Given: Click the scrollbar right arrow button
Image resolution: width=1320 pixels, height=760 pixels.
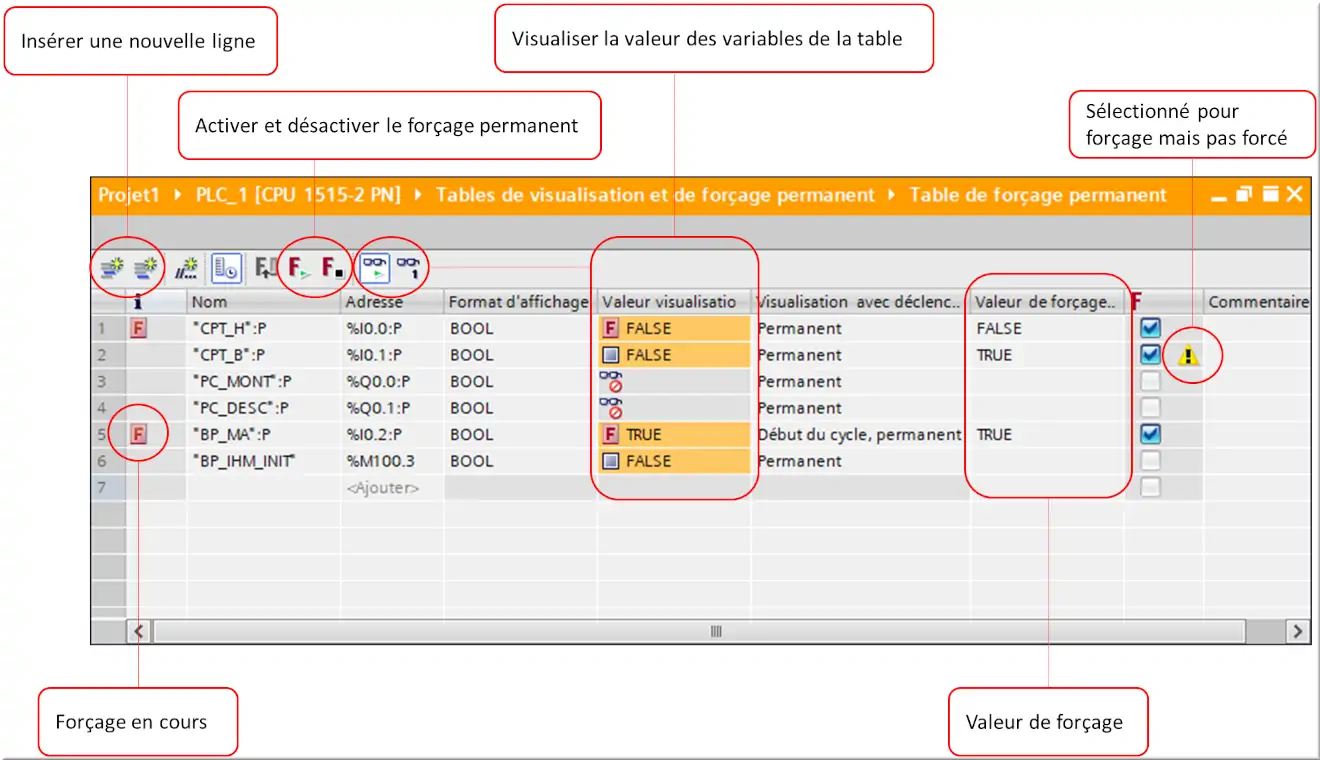Looking at the screenshot, I should point(1298,631).
